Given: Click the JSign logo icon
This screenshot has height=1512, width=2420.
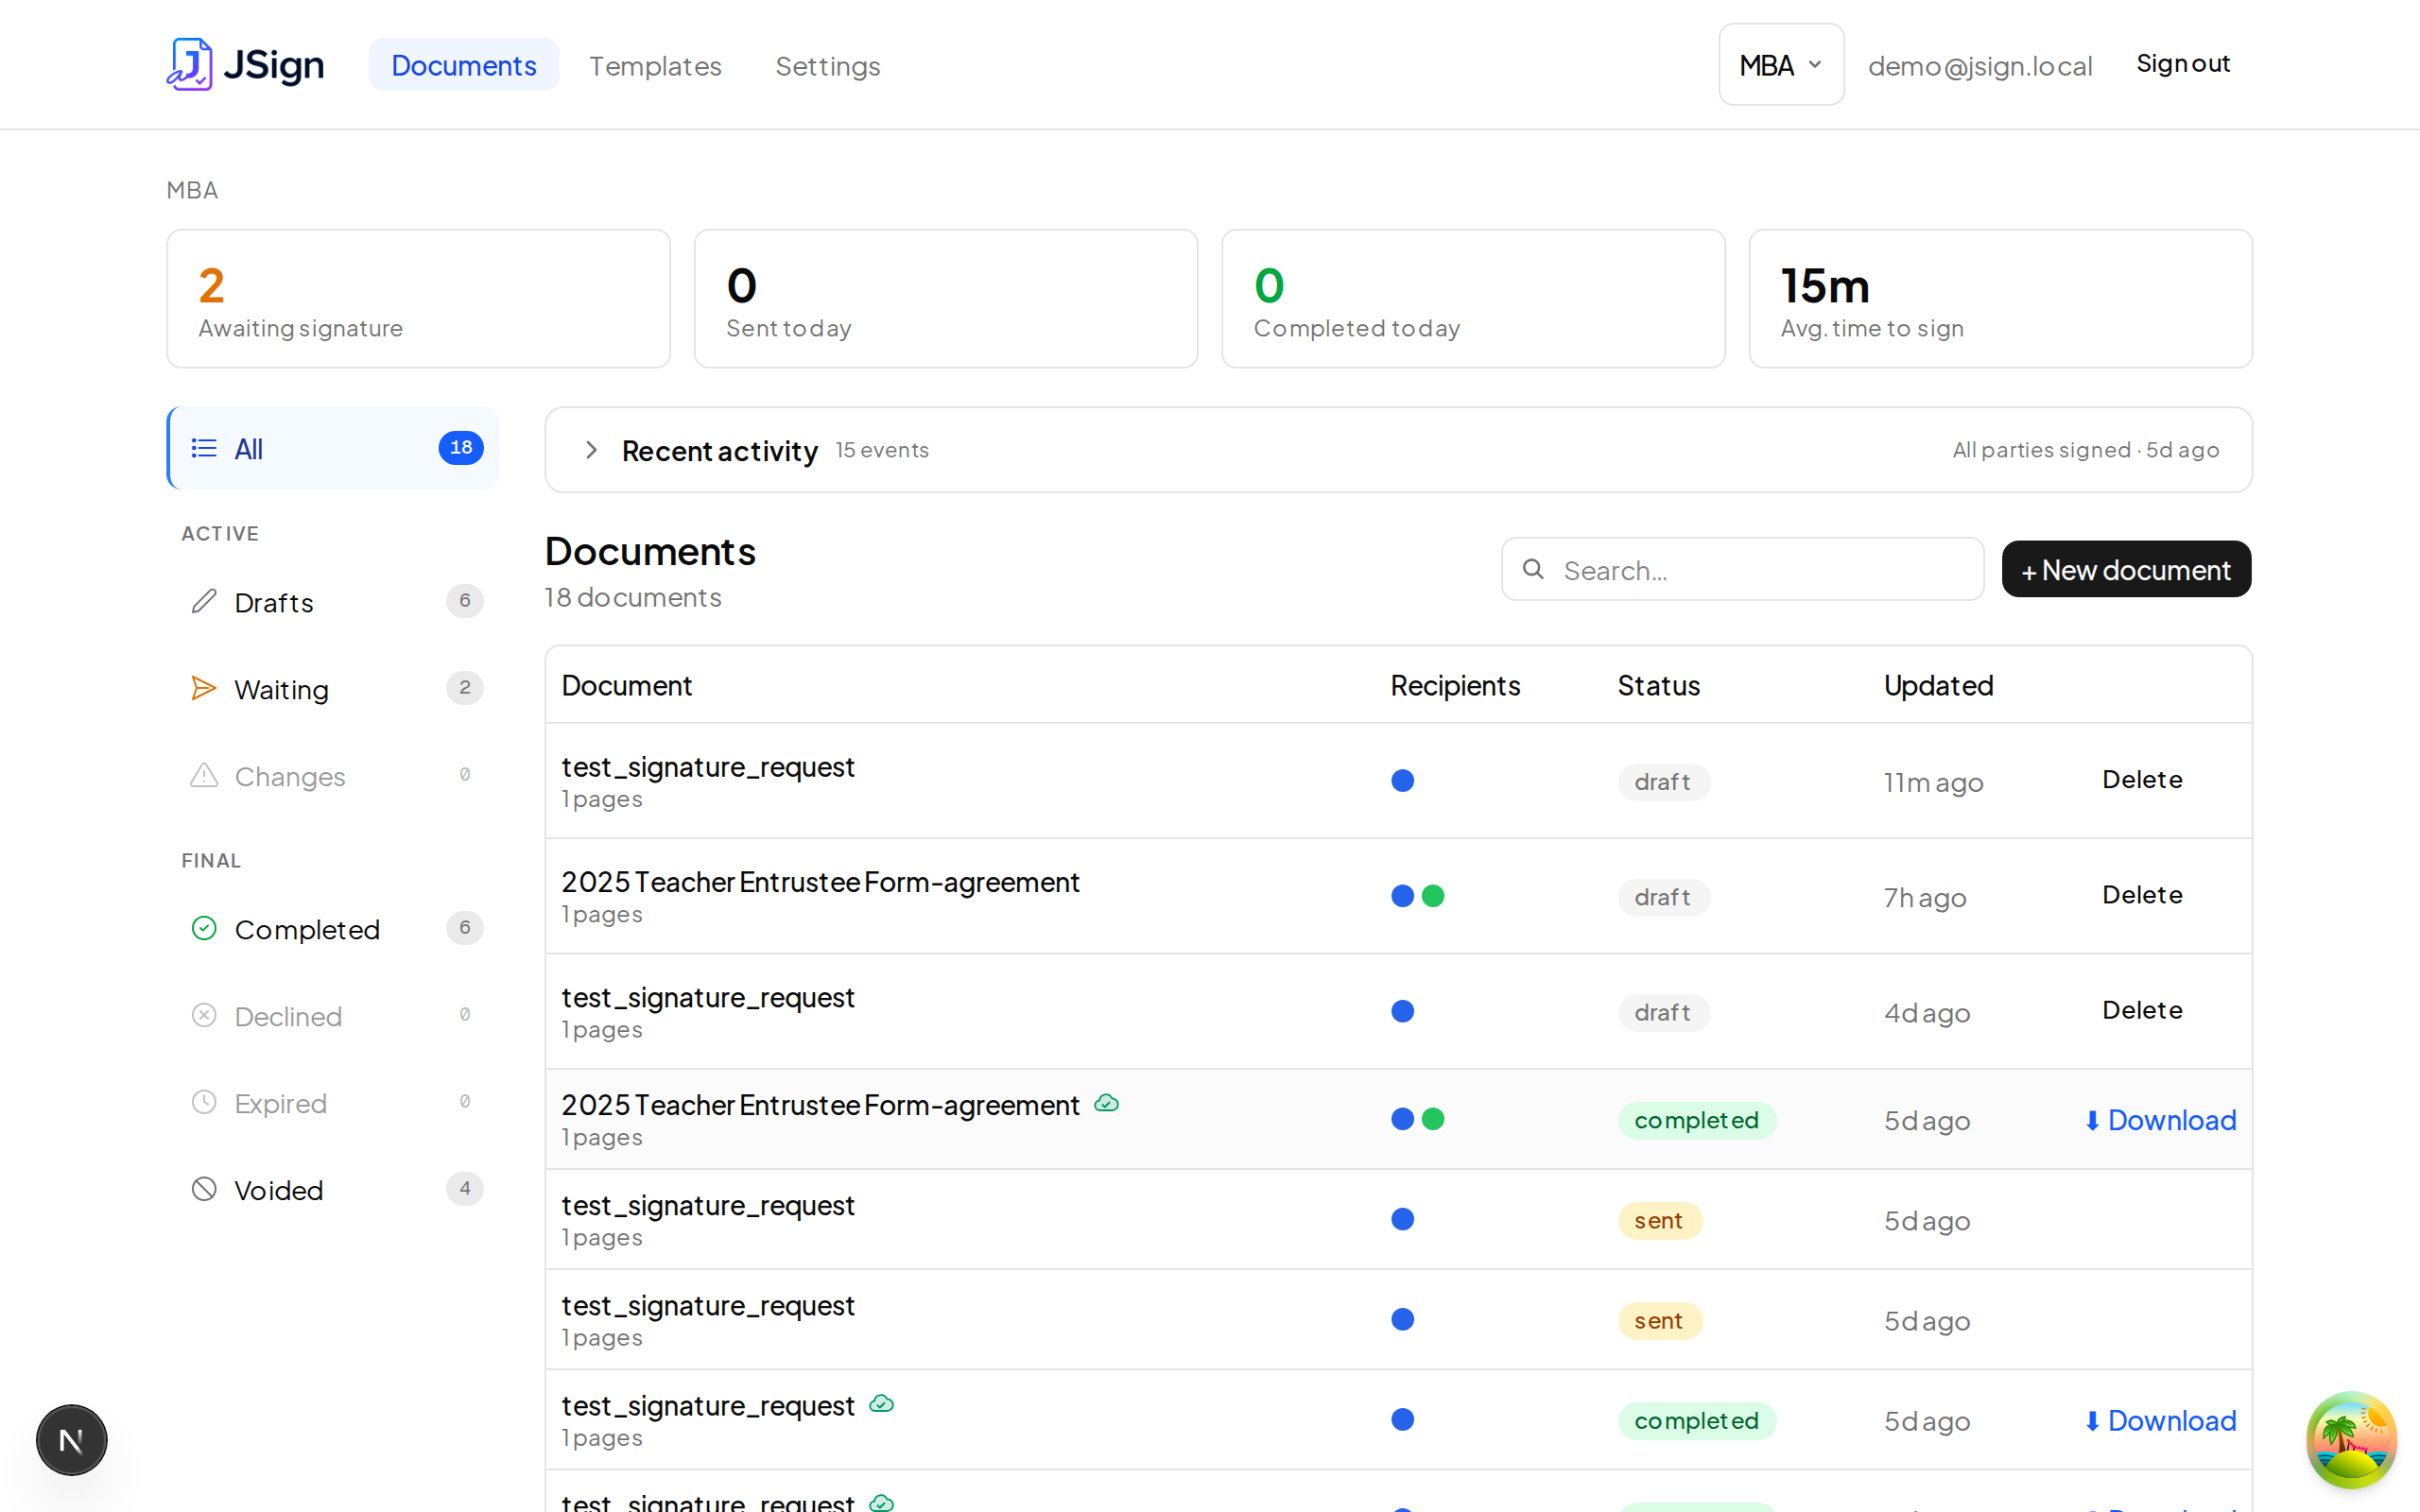Looking at the screenshot, I should (190, 65).
